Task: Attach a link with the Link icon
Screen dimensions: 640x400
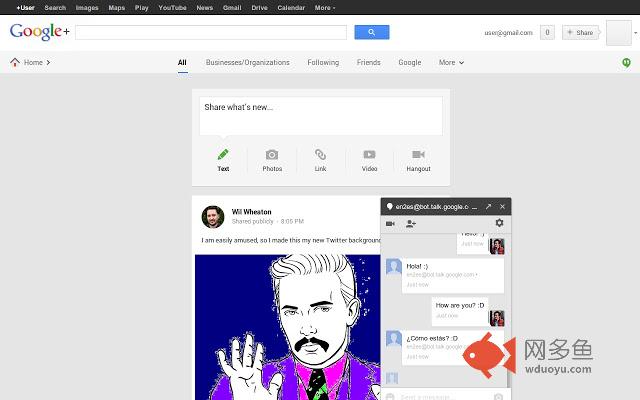Action: point(320,155)
